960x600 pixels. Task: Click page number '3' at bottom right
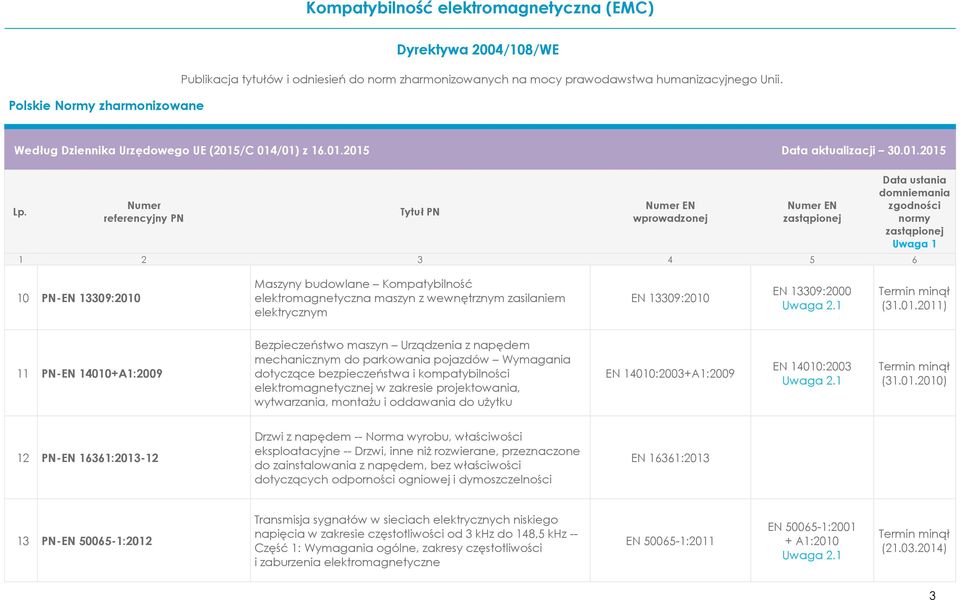(x=932, y=594)
